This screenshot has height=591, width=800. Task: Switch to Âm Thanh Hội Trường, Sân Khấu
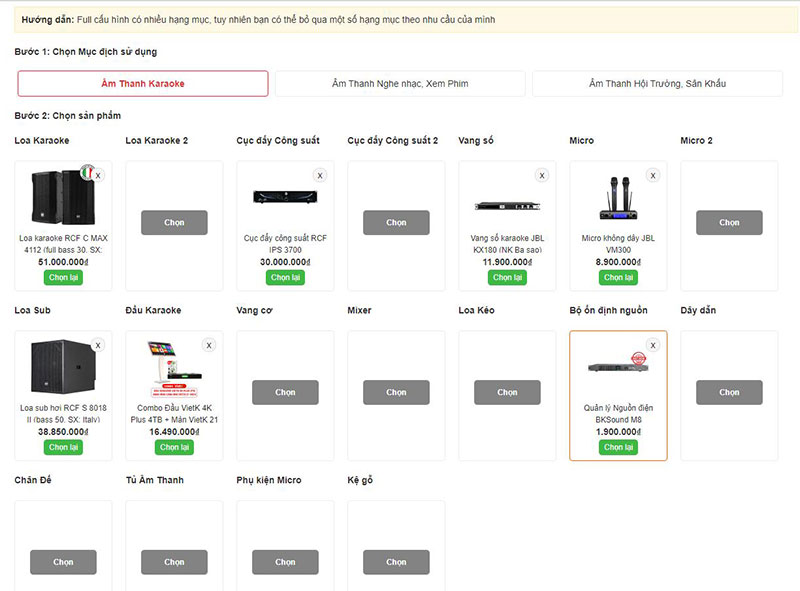pyautogui.click(x=657, y=84)
